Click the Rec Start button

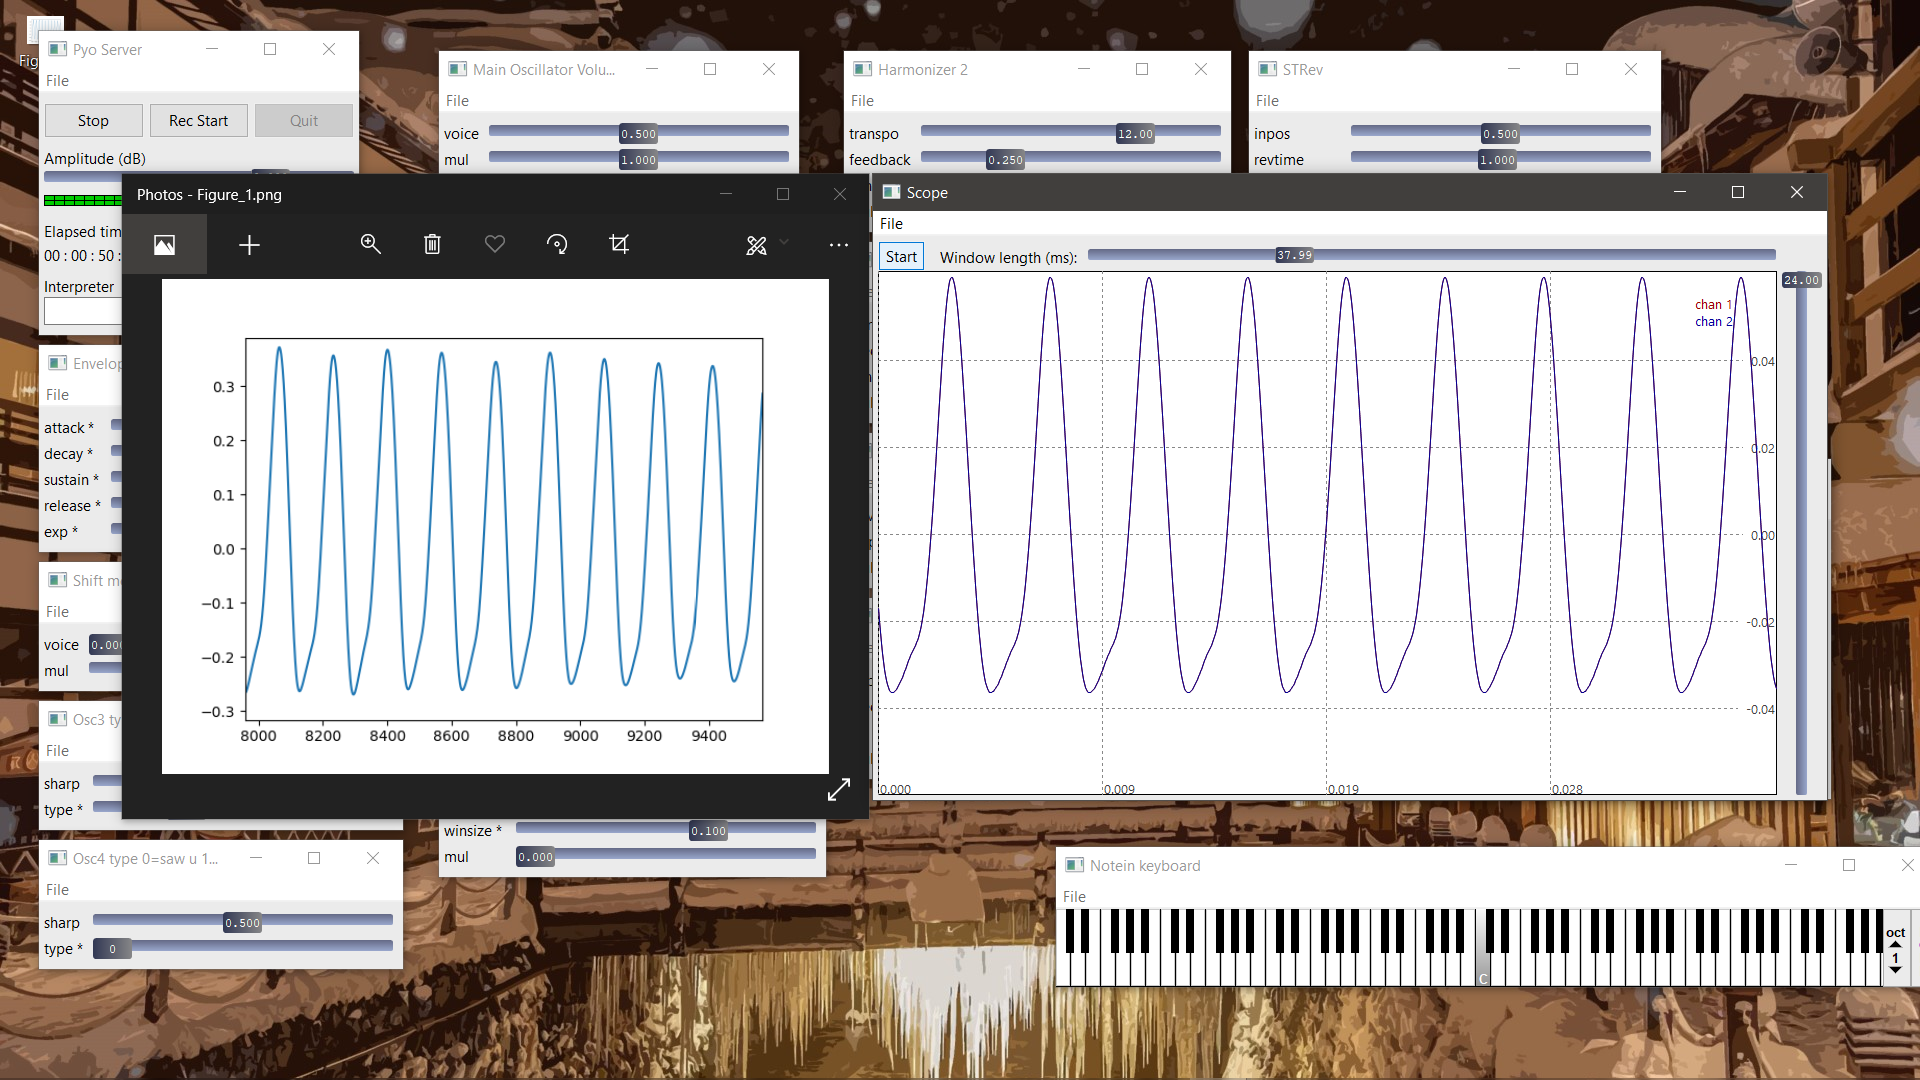click(198, 121)
